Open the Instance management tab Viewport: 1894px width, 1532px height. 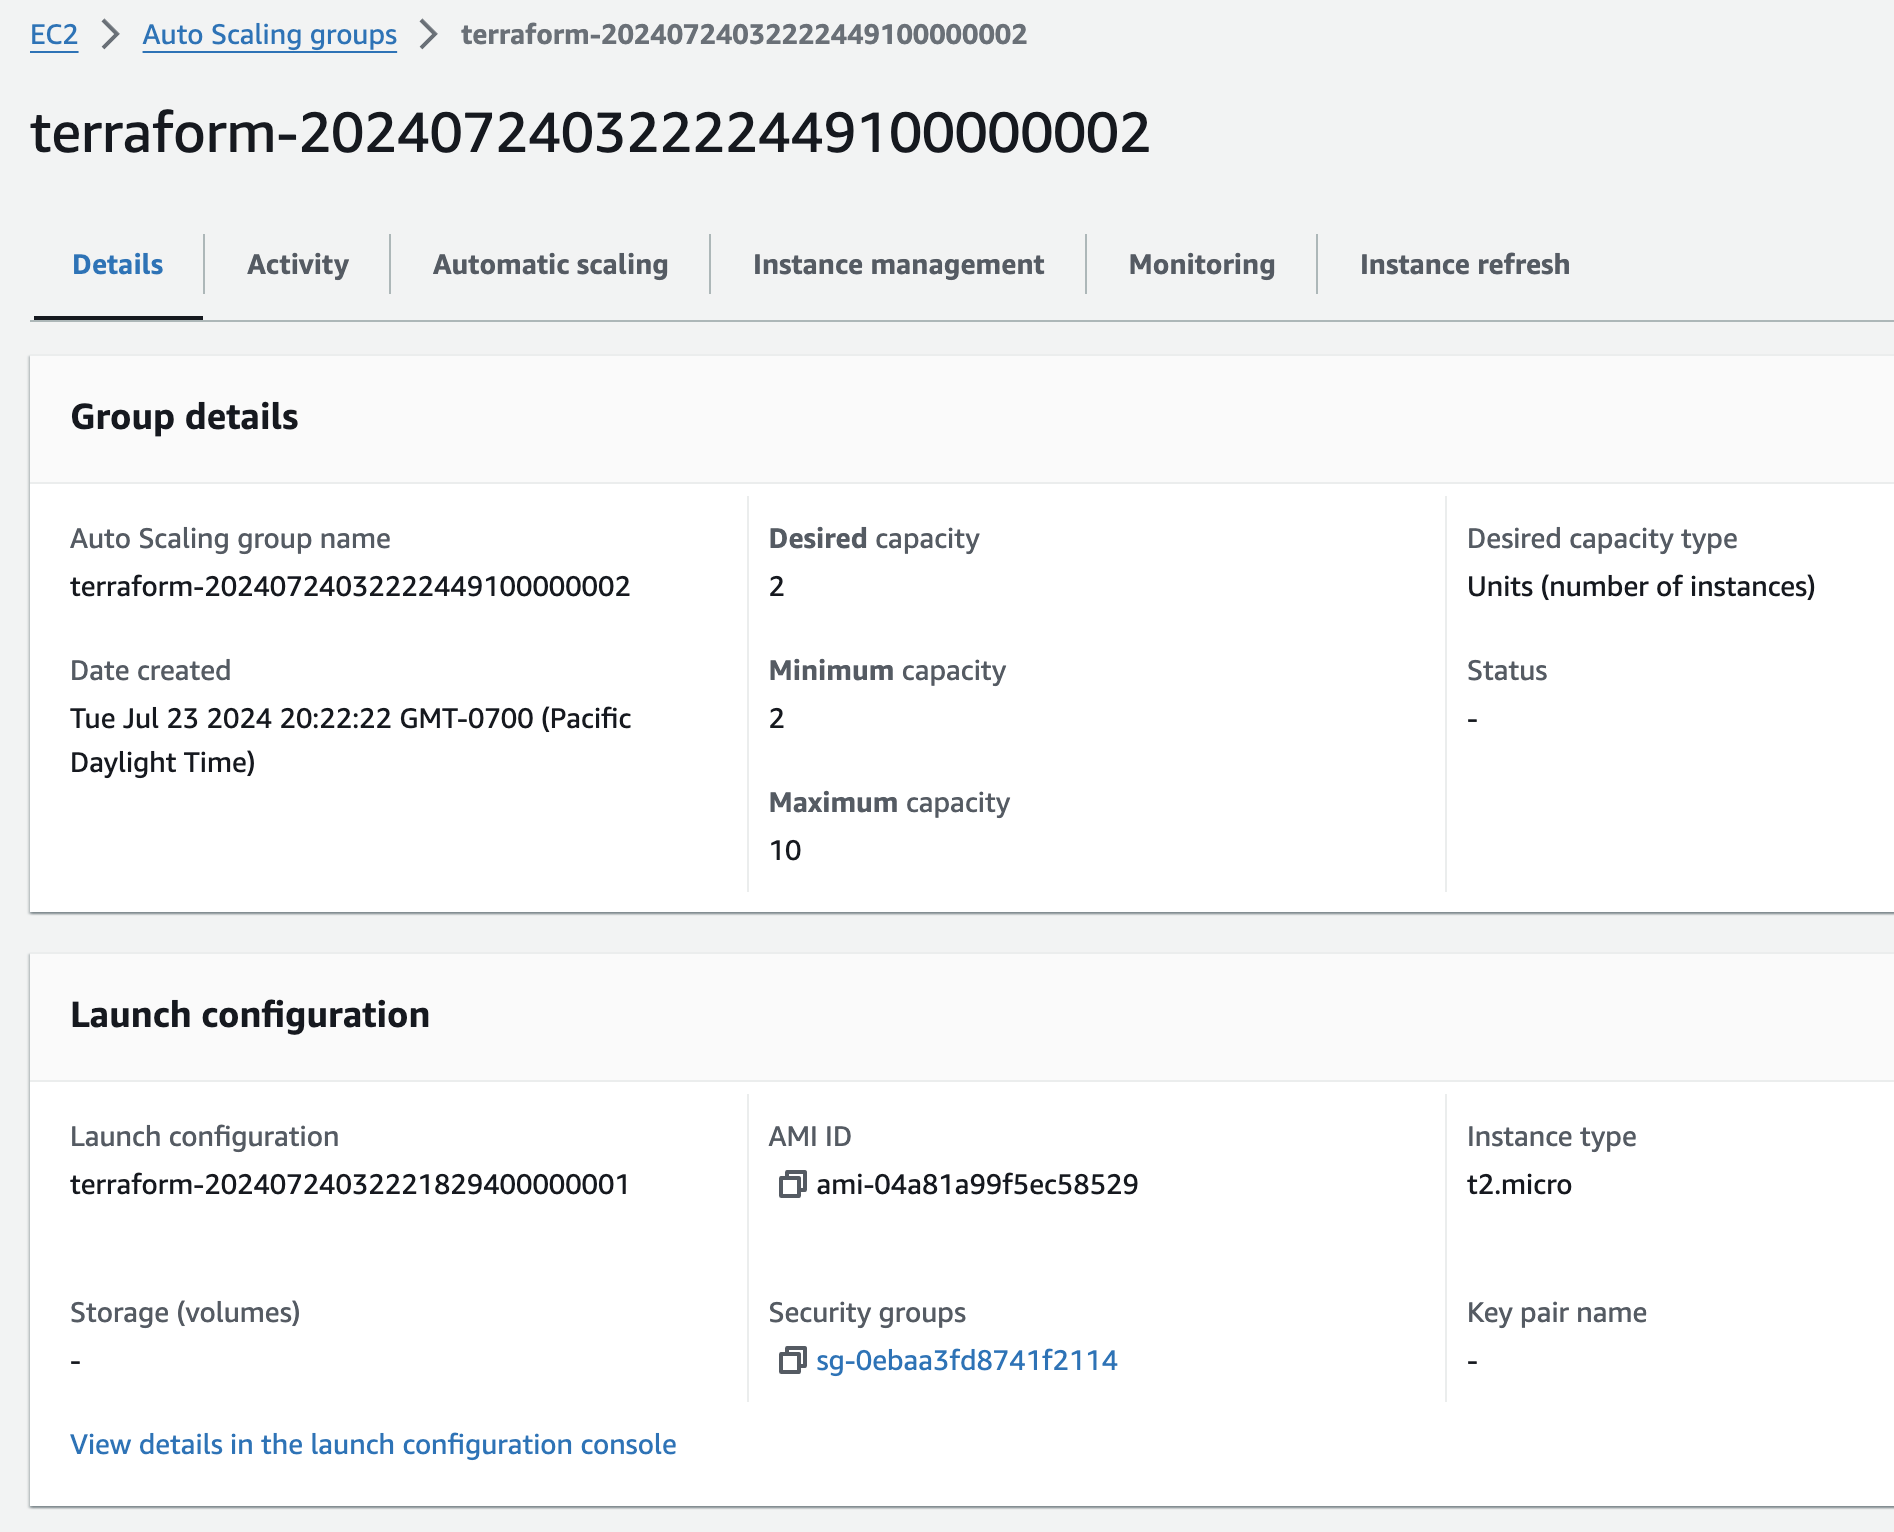point(898,265)
